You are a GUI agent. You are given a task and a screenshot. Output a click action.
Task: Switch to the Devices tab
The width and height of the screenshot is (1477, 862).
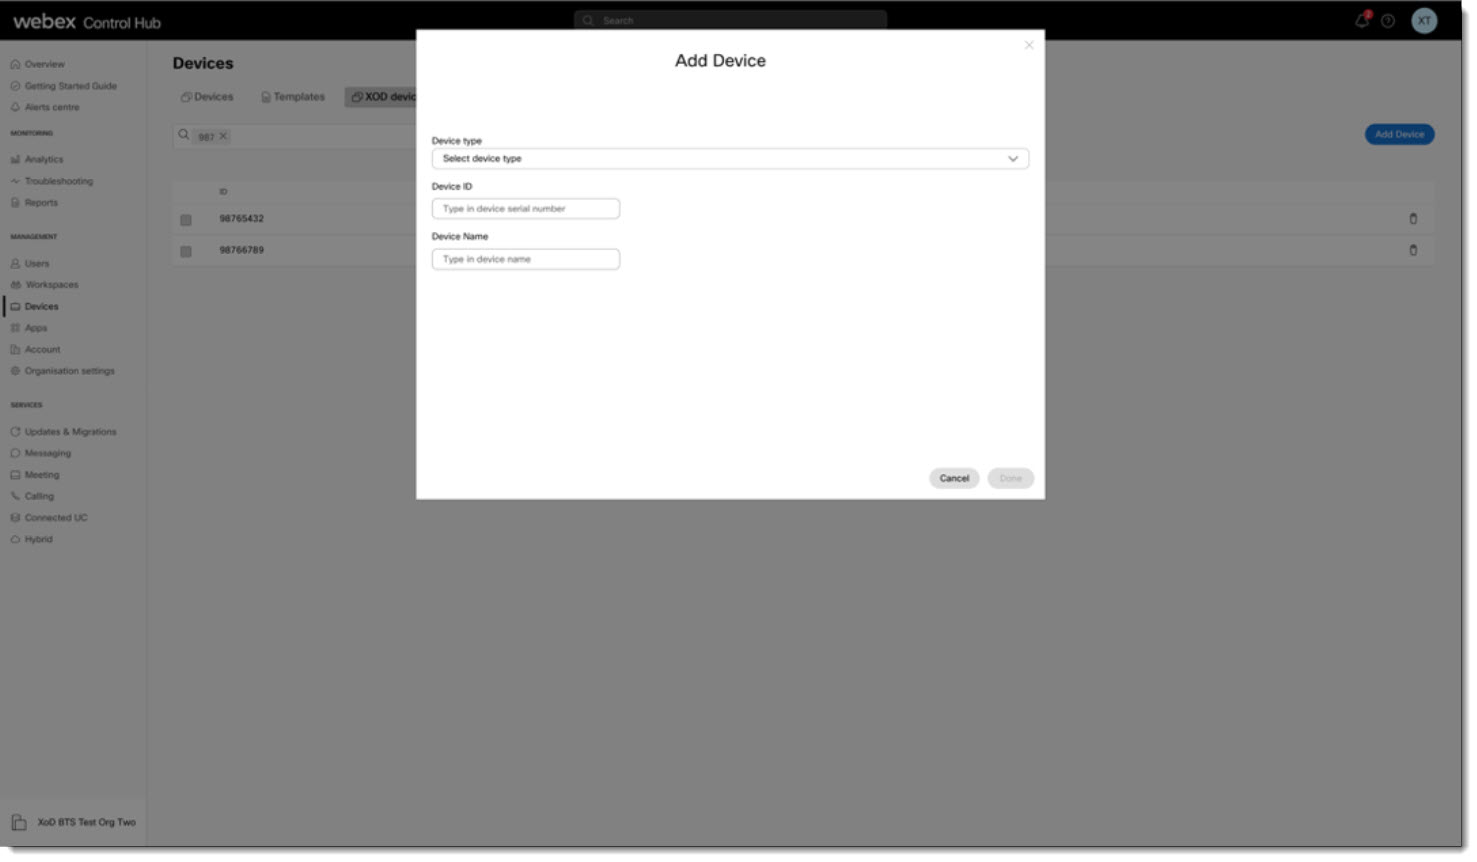(207, 97)
